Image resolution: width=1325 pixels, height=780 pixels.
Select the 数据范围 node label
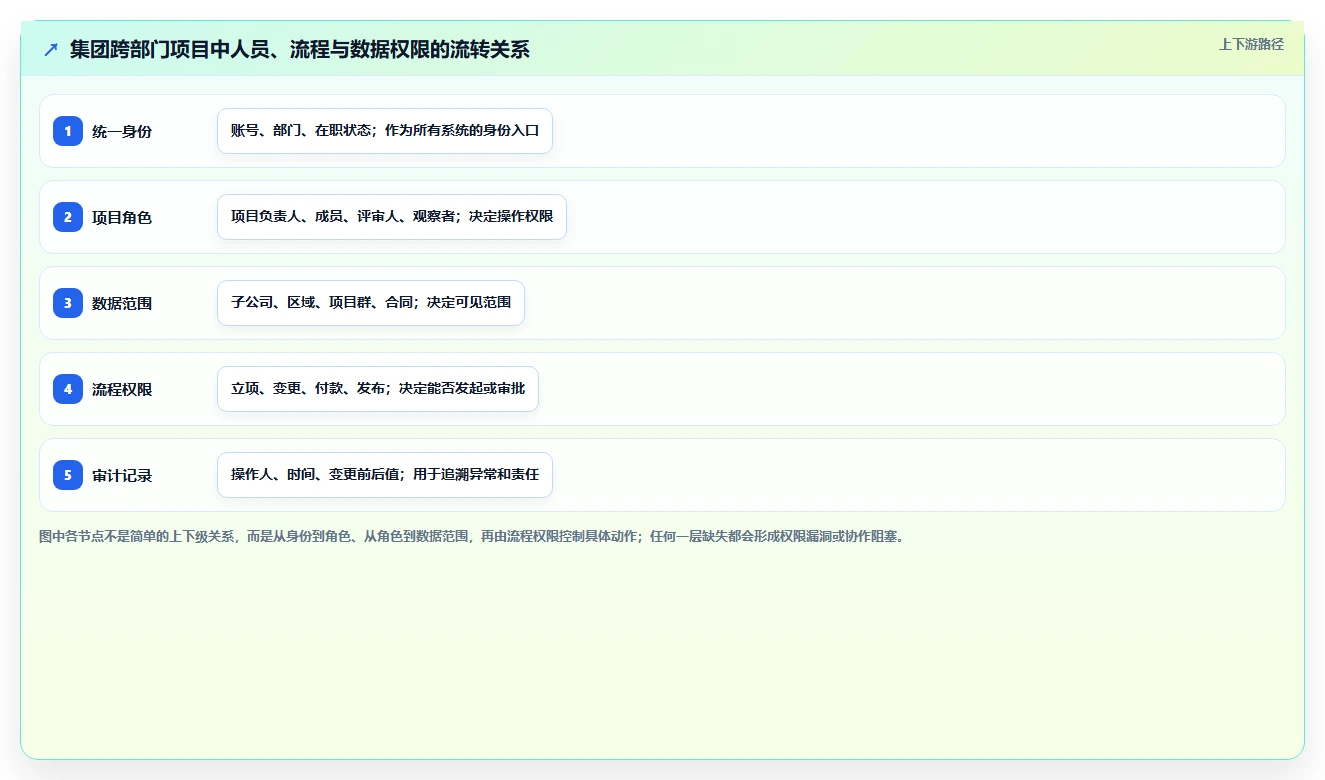(122, 303)
